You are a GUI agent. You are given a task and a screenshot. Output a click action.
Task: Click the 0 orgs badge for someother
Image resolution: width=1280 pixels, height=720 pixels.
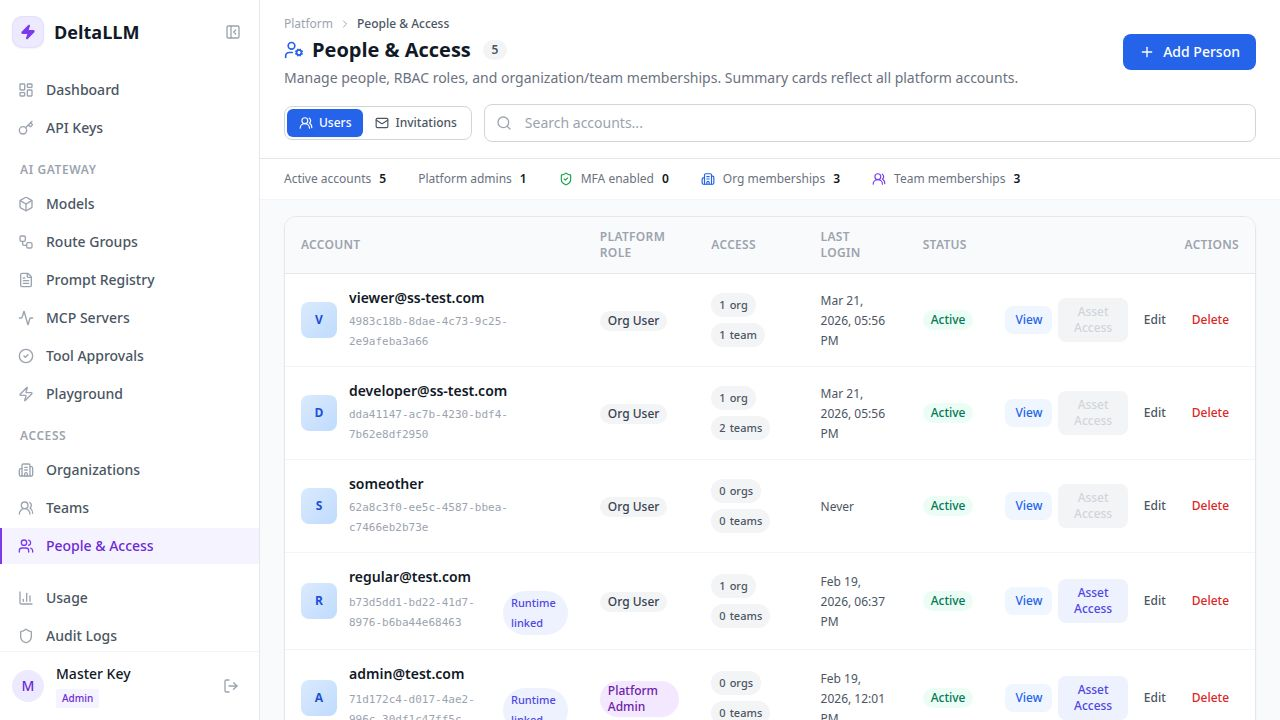pos(736,491)
